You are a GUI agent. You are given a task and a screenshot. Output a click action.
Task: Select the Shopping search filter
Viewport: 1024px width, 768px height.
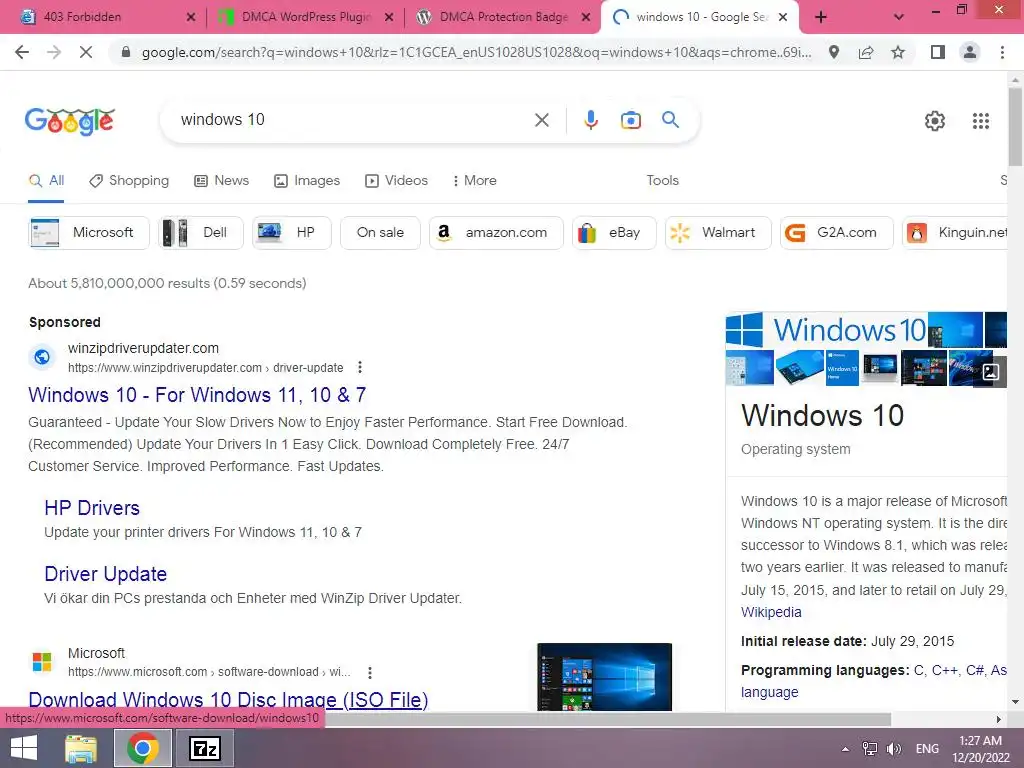click(129, 180)
